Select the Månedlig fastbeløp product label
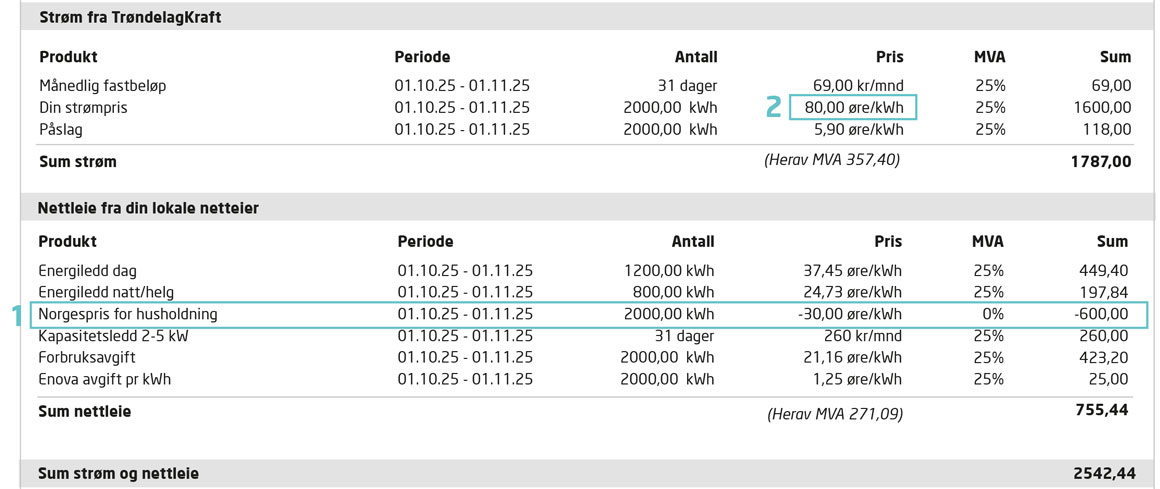 (103, 86)
